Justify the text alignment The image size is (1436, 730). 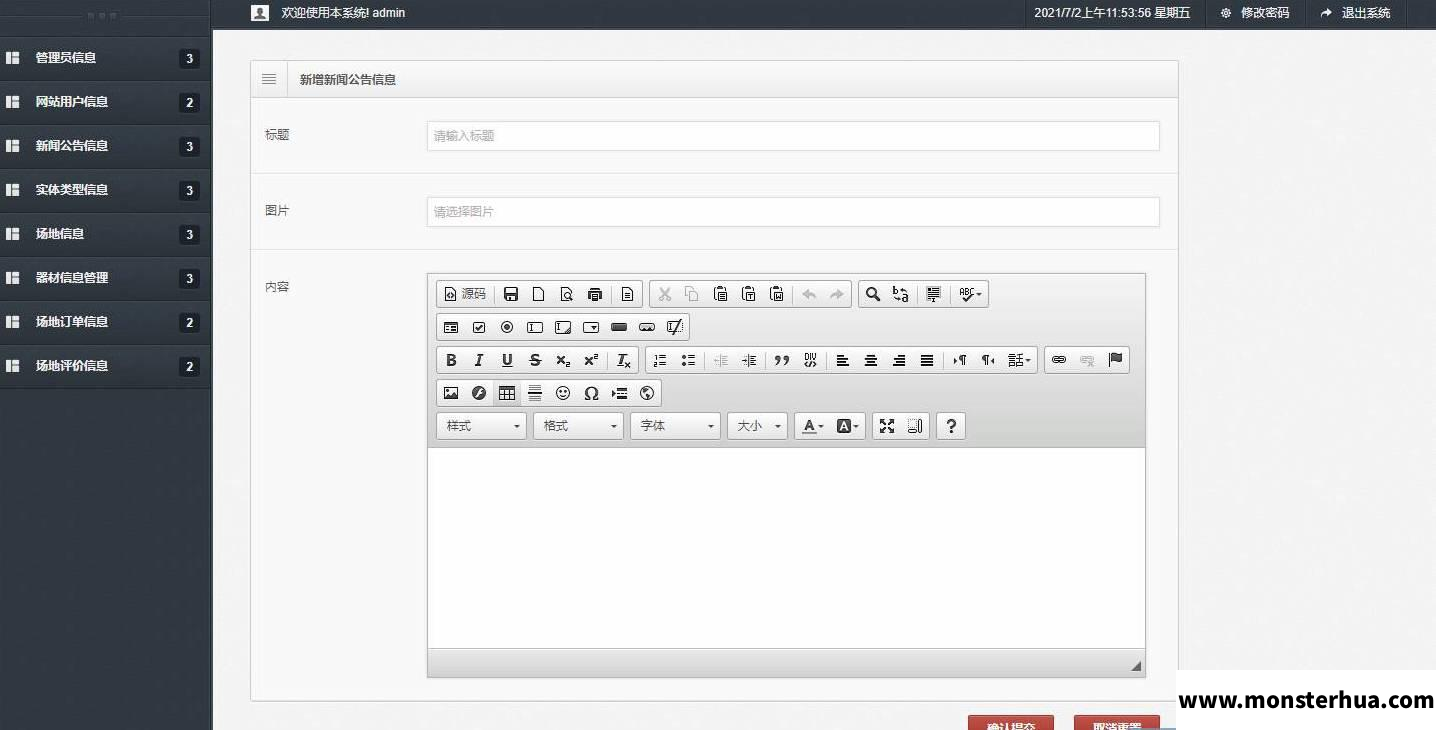coord(927,360)
